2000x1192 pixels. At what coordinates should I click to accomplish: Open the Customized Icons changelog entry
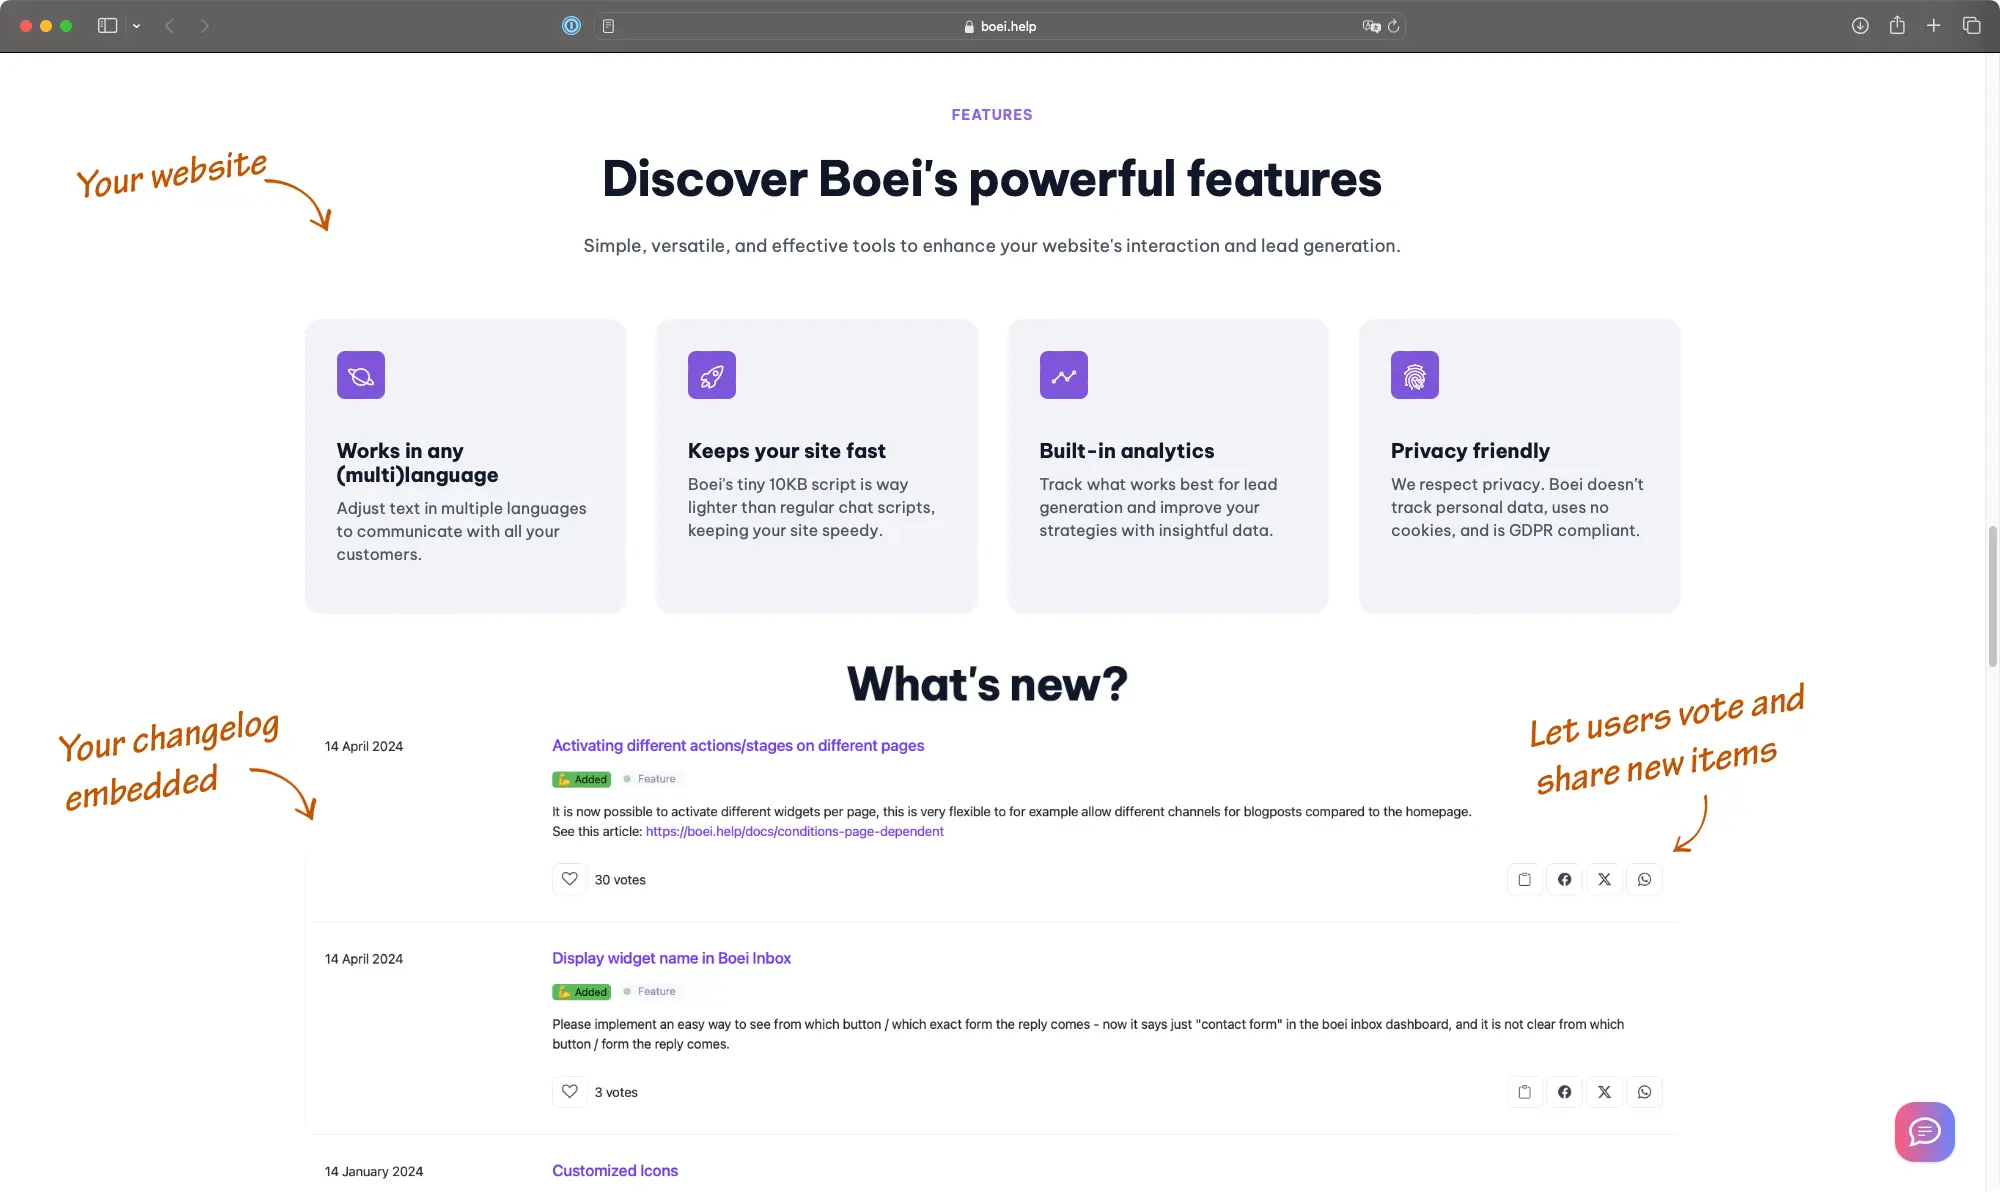[614, 1170]
